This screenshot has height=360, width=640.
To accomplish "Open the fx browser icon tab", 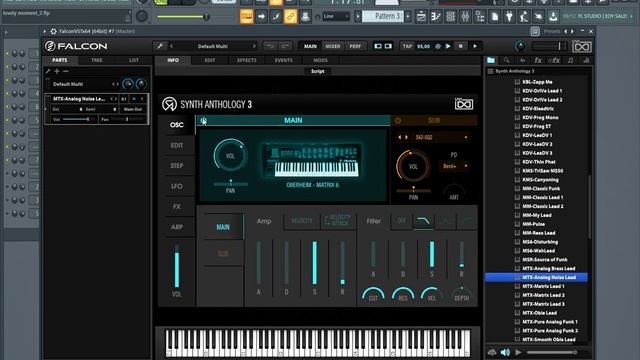I will click(538, 60).
